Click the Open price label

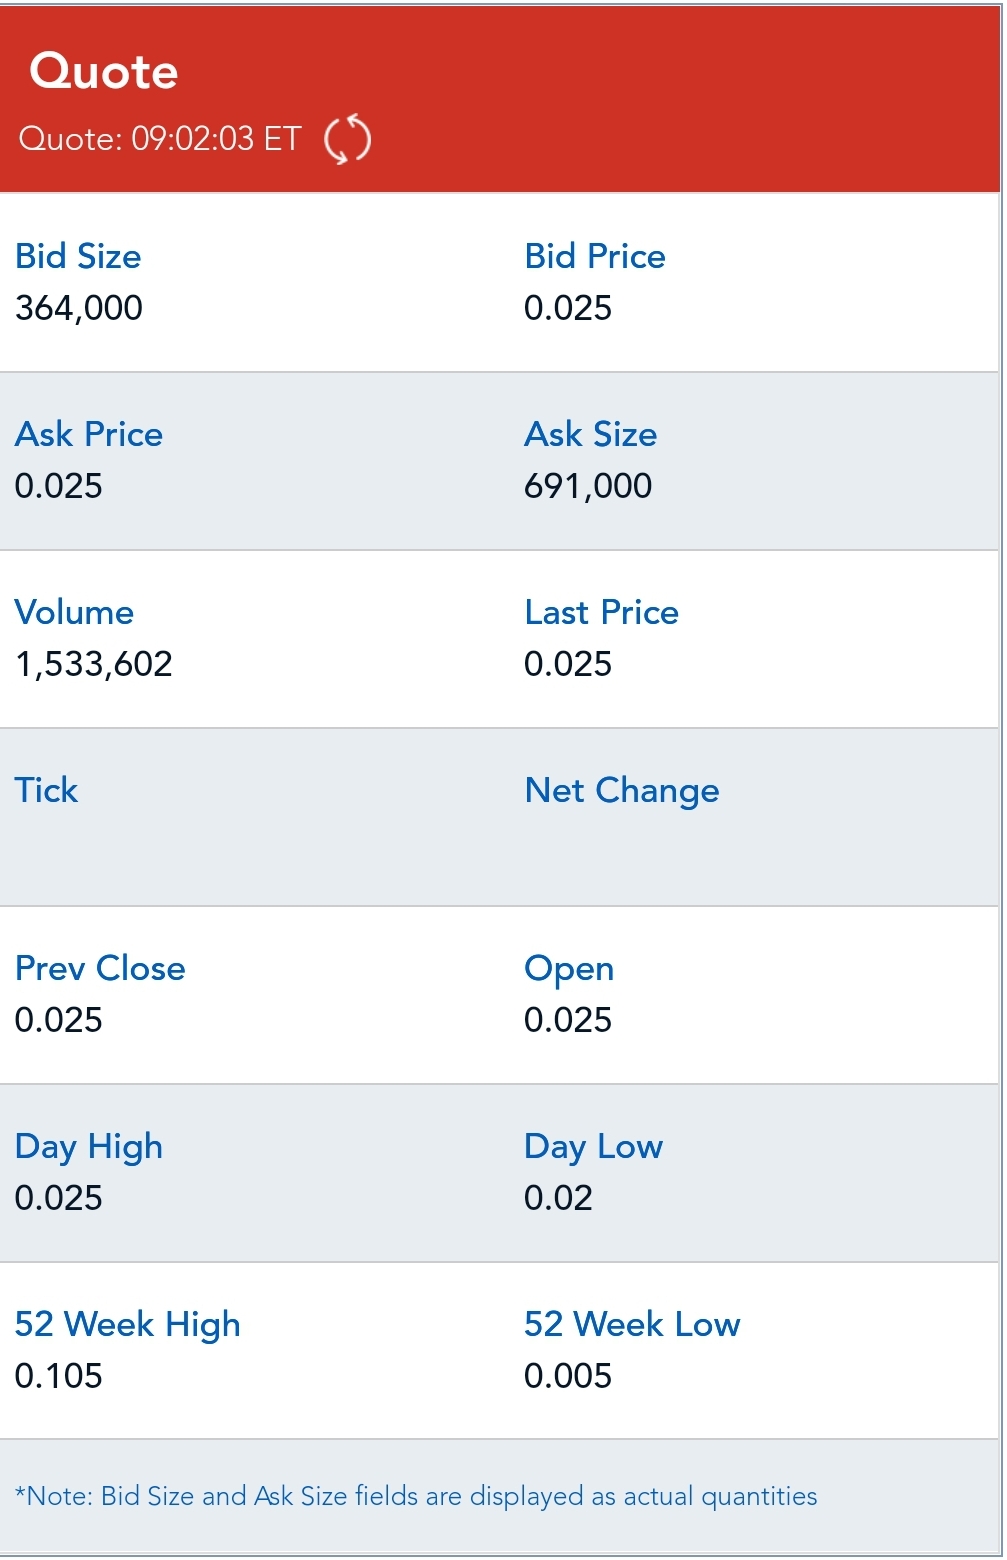569,969
